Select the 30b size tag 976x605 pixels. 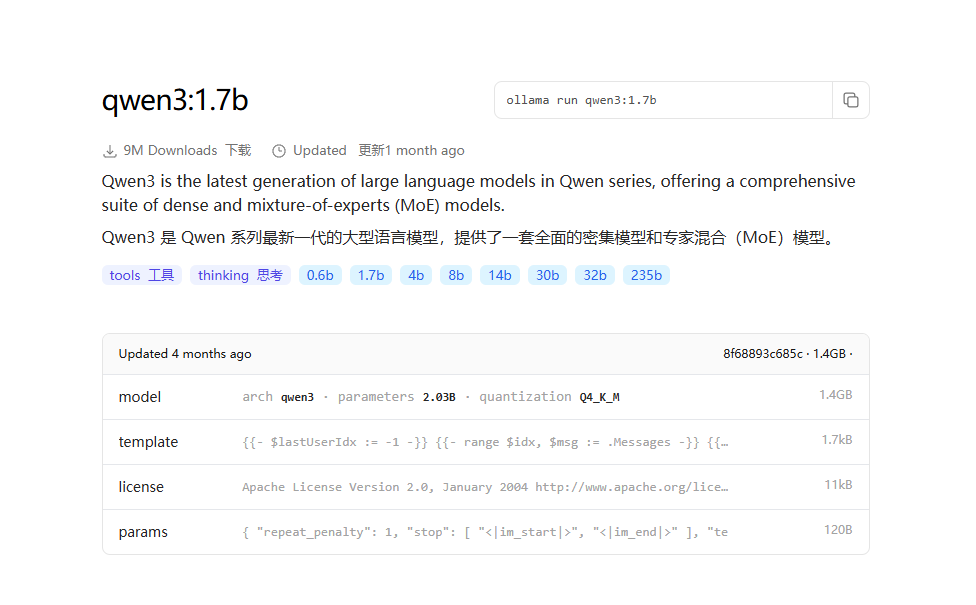coord(548,275)
